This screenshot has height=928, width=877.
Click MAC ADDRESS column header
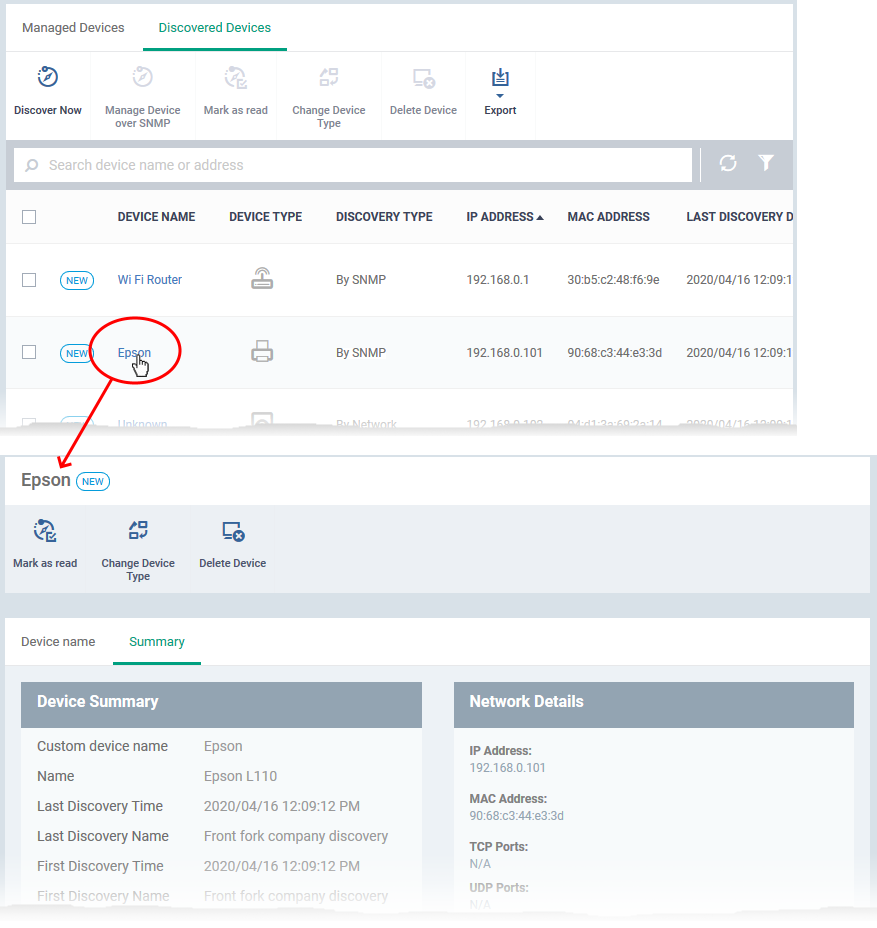[608, 217]
